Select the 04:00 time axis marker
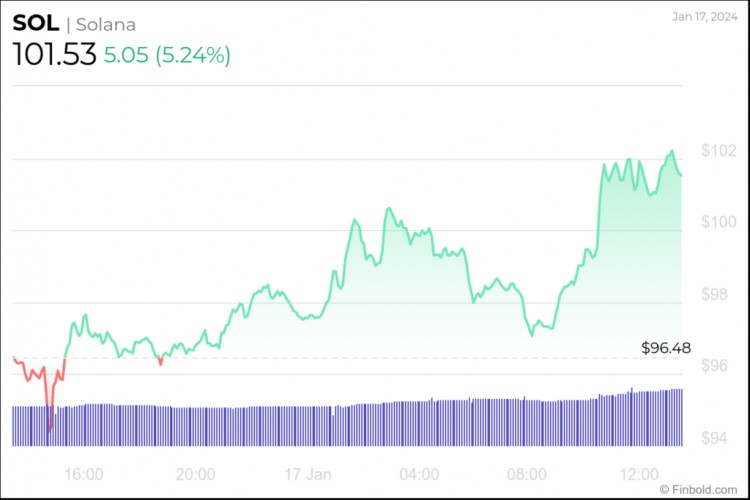The image size is (750, 500). coord(418,473)
